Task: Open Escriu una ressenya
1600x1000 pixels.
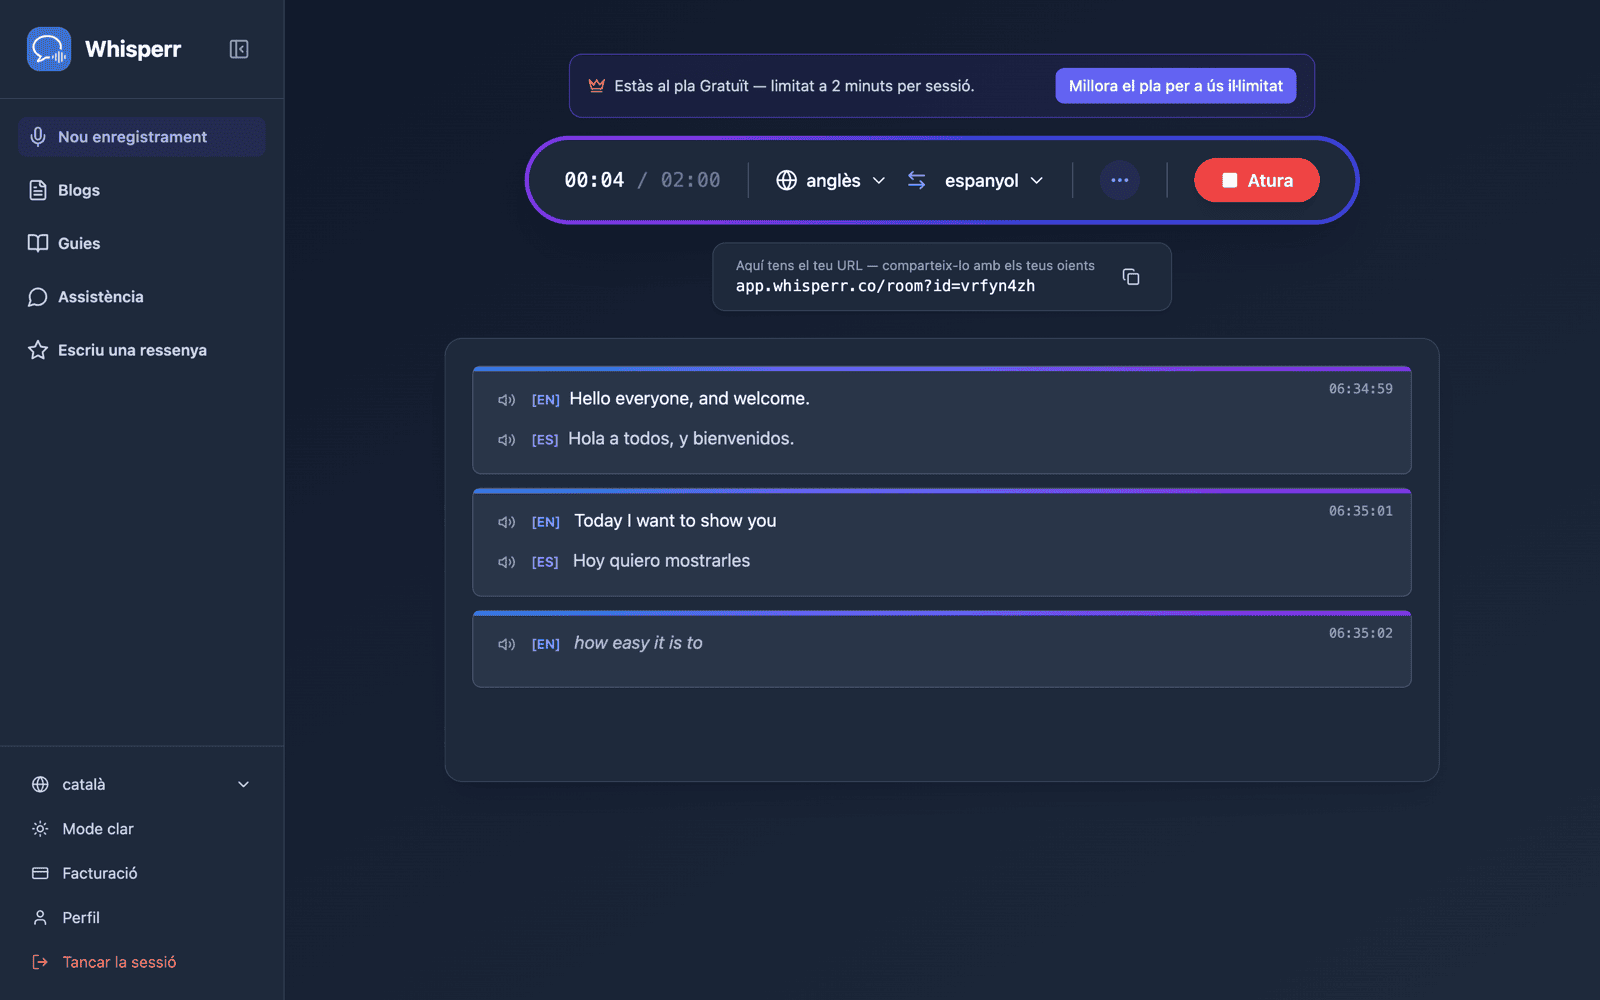Action: point(141,350)
